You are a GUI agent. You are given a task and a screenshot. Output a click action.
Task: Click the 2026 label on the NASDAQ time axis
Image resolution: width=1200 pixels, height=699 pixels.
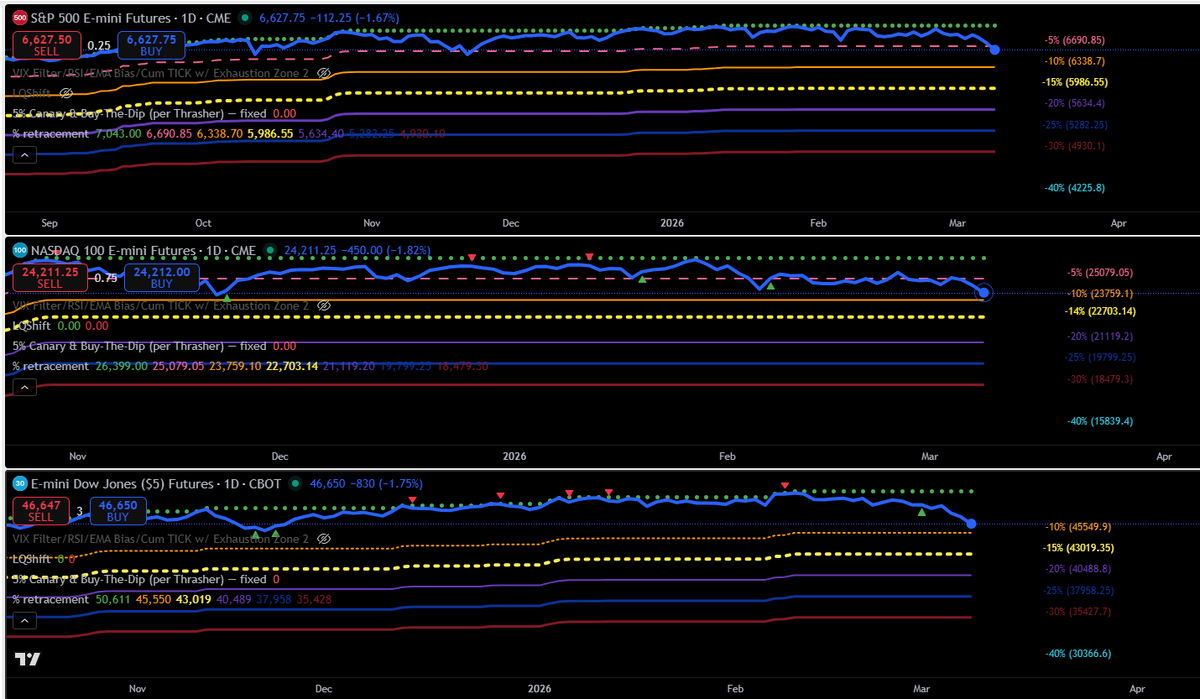[x=514, y=456]
